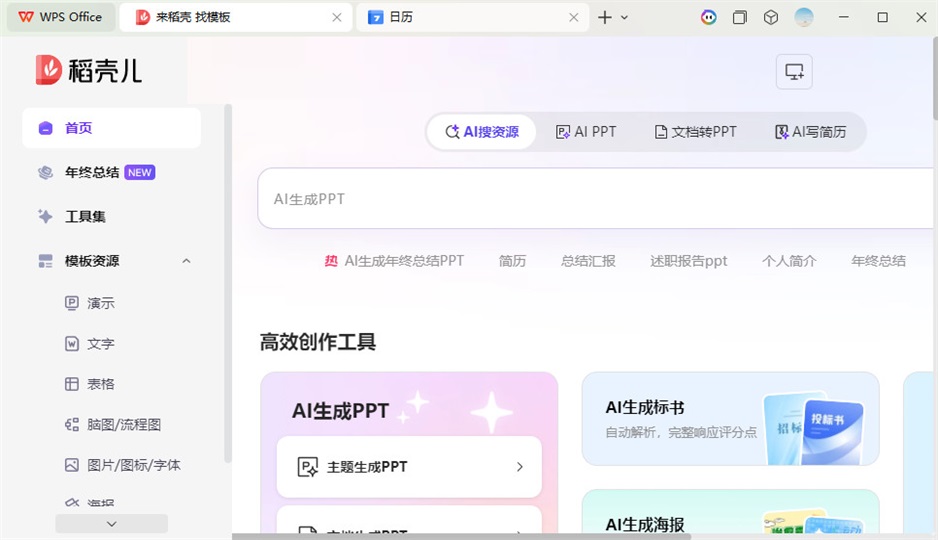Click the duplicate window icon in title bar
Screen dimensions: 938x540
pyautogui.click(x=740, y=17)
